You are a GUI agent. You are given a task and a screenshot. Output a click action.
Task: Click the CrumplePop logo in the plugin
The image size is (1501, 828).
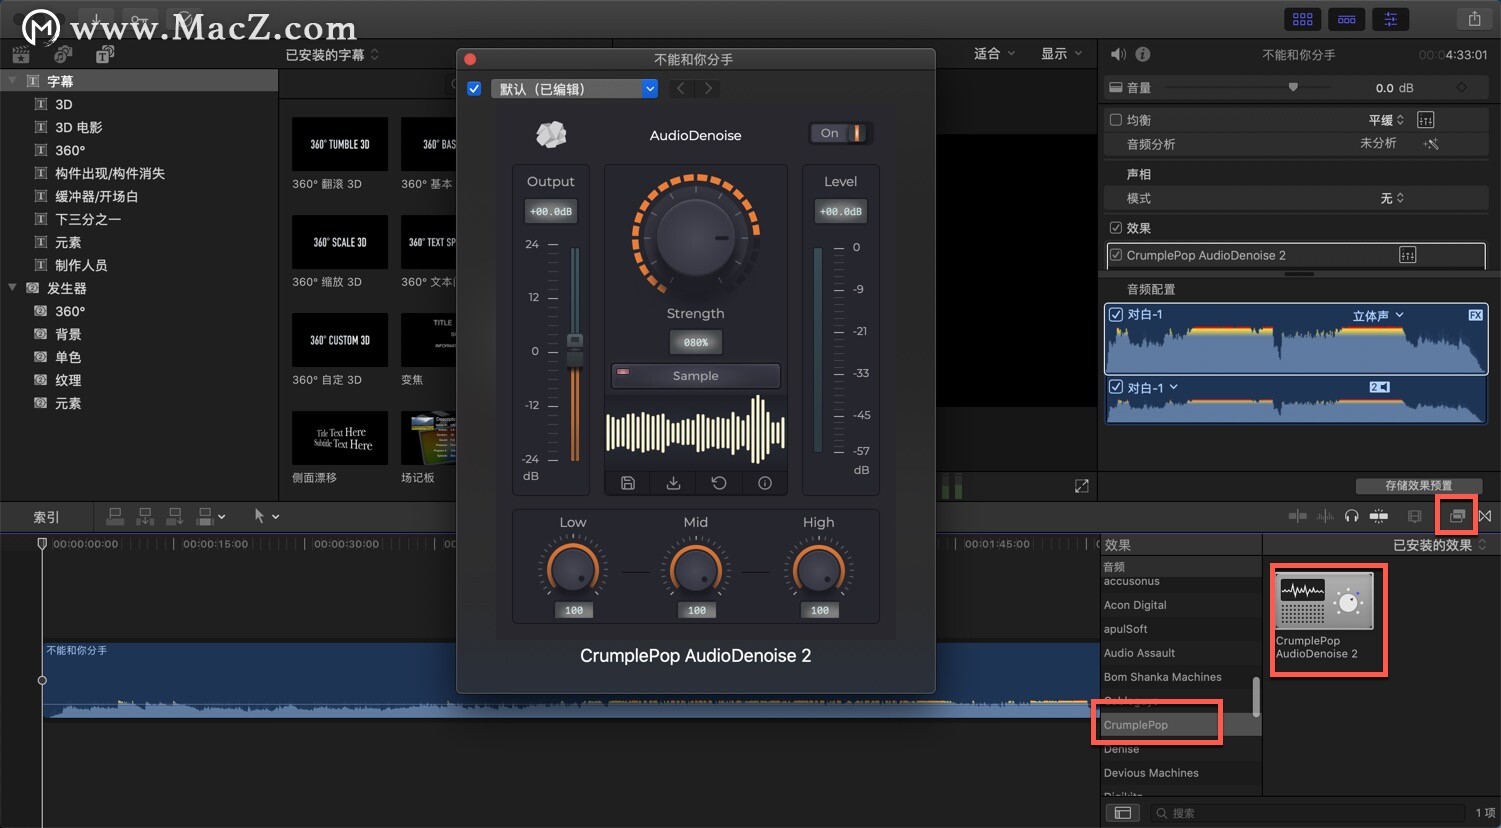click(551, 134)
